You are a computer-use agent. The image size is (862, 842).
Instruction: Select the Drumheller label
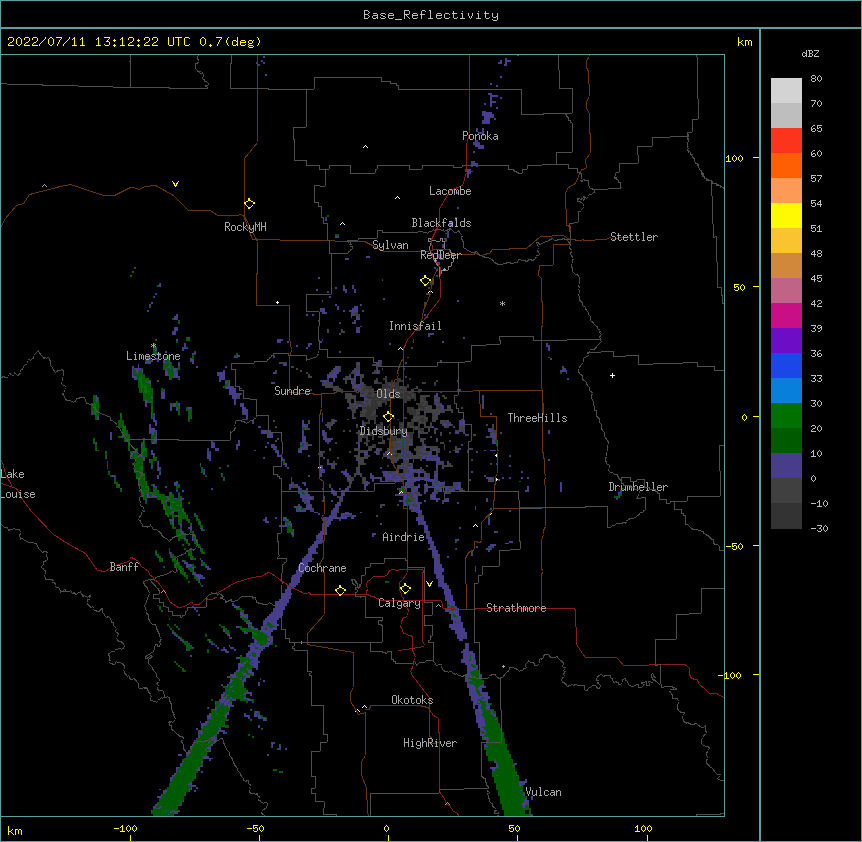click(x=638, y=487)
